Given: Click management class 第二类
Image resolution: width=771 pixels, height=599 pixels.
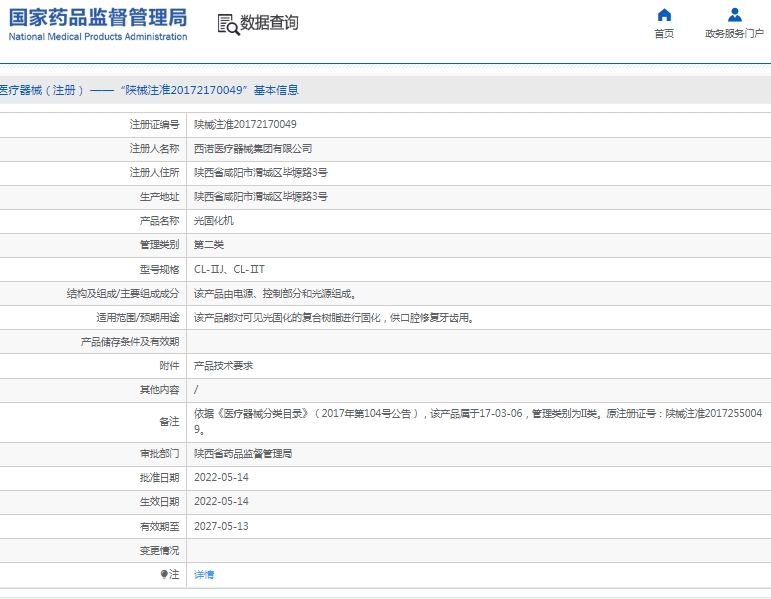Looking at the screenshot, I should [208, 245].
